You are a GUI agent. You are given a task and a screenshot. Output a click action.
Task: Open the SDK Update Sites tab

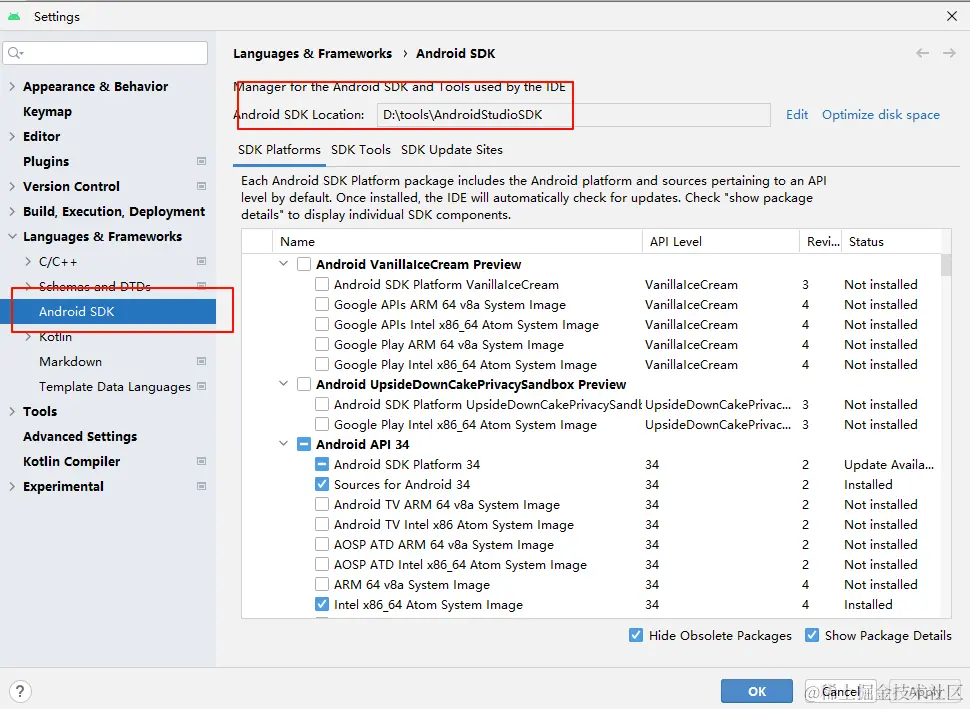click(452, 150)
